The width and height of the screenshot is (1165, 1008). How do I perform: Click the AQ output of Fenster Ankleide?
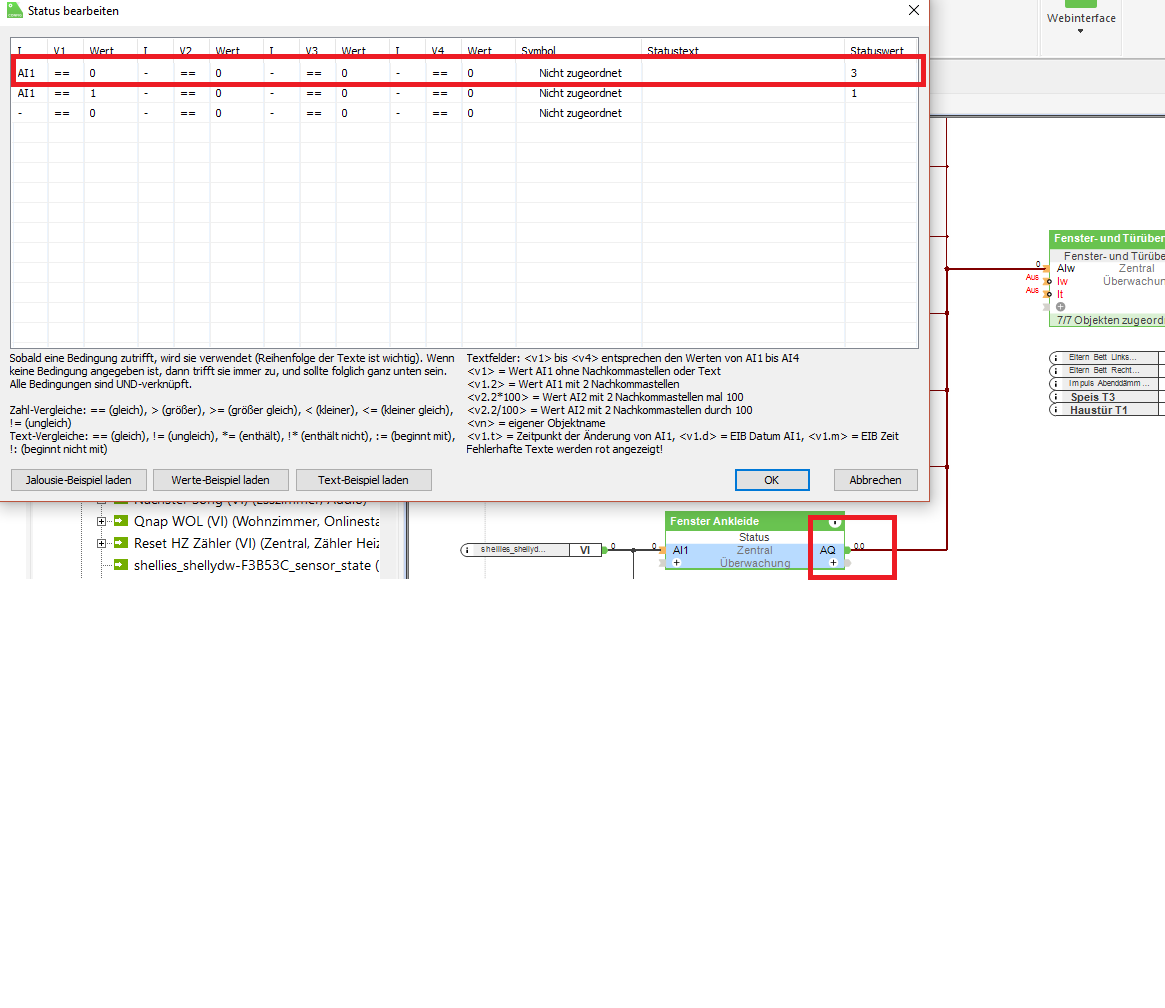(x=828, y=550)
